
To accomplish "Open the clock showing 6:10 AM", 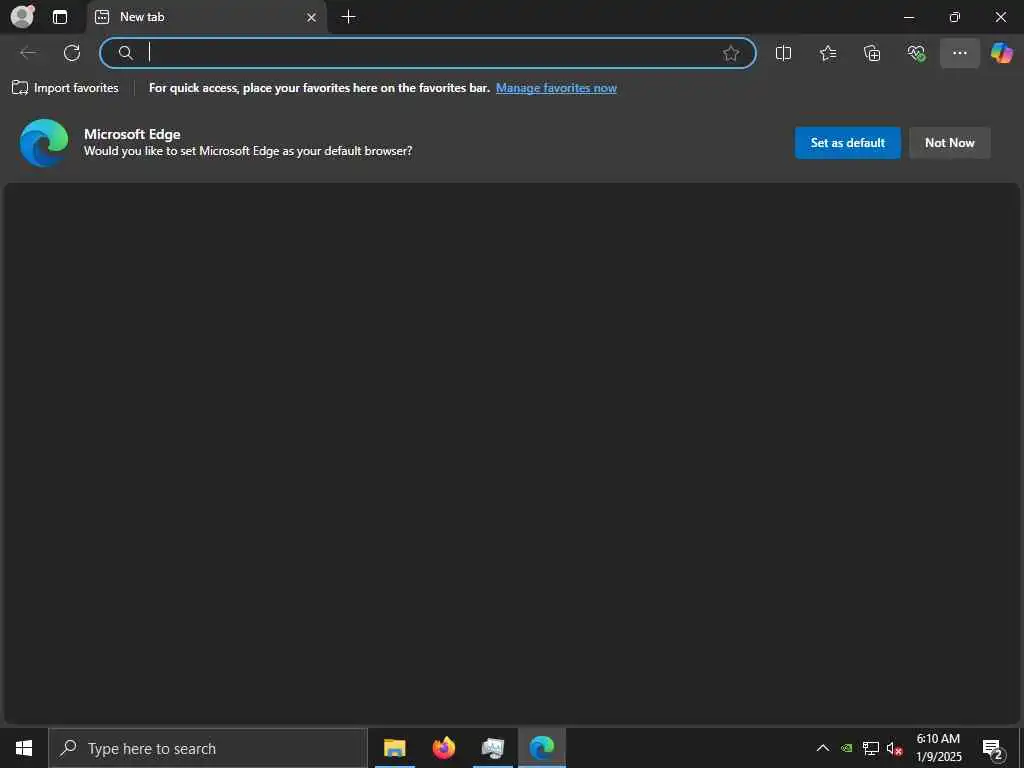I will 938,748.
